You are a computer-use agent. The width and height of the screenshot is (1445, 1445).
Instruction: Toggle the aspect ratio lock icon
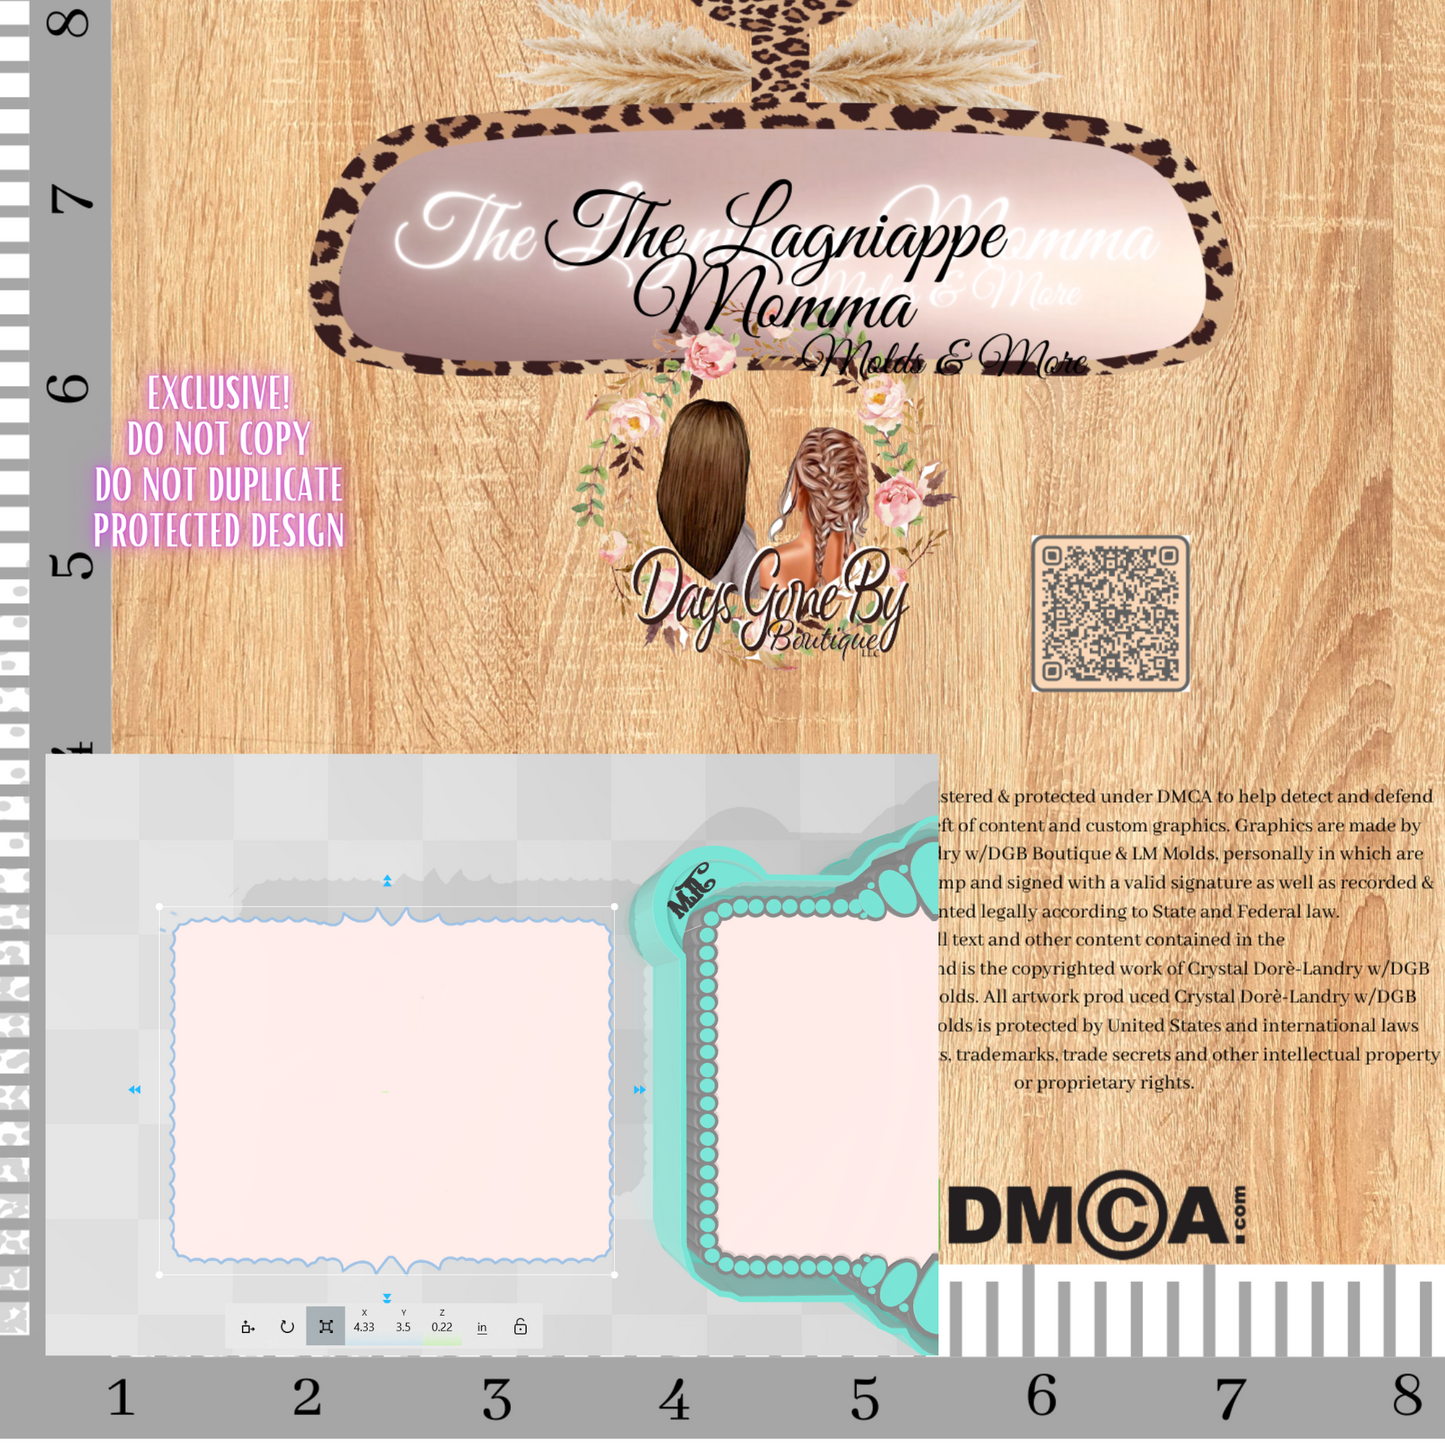[520, 1327]
